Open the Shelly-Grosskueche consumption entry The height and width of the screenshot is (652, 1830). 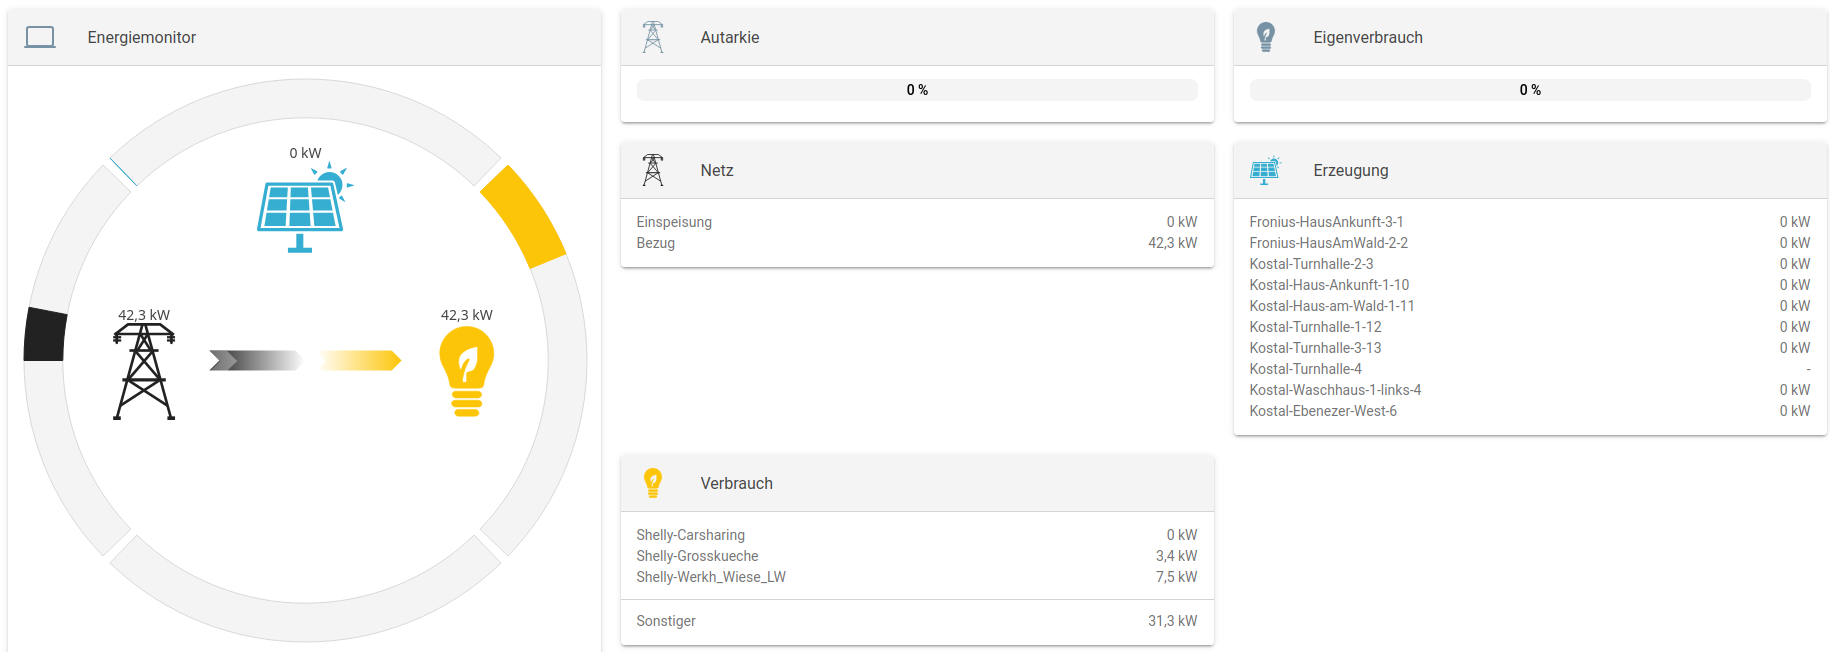click(697, 556)
